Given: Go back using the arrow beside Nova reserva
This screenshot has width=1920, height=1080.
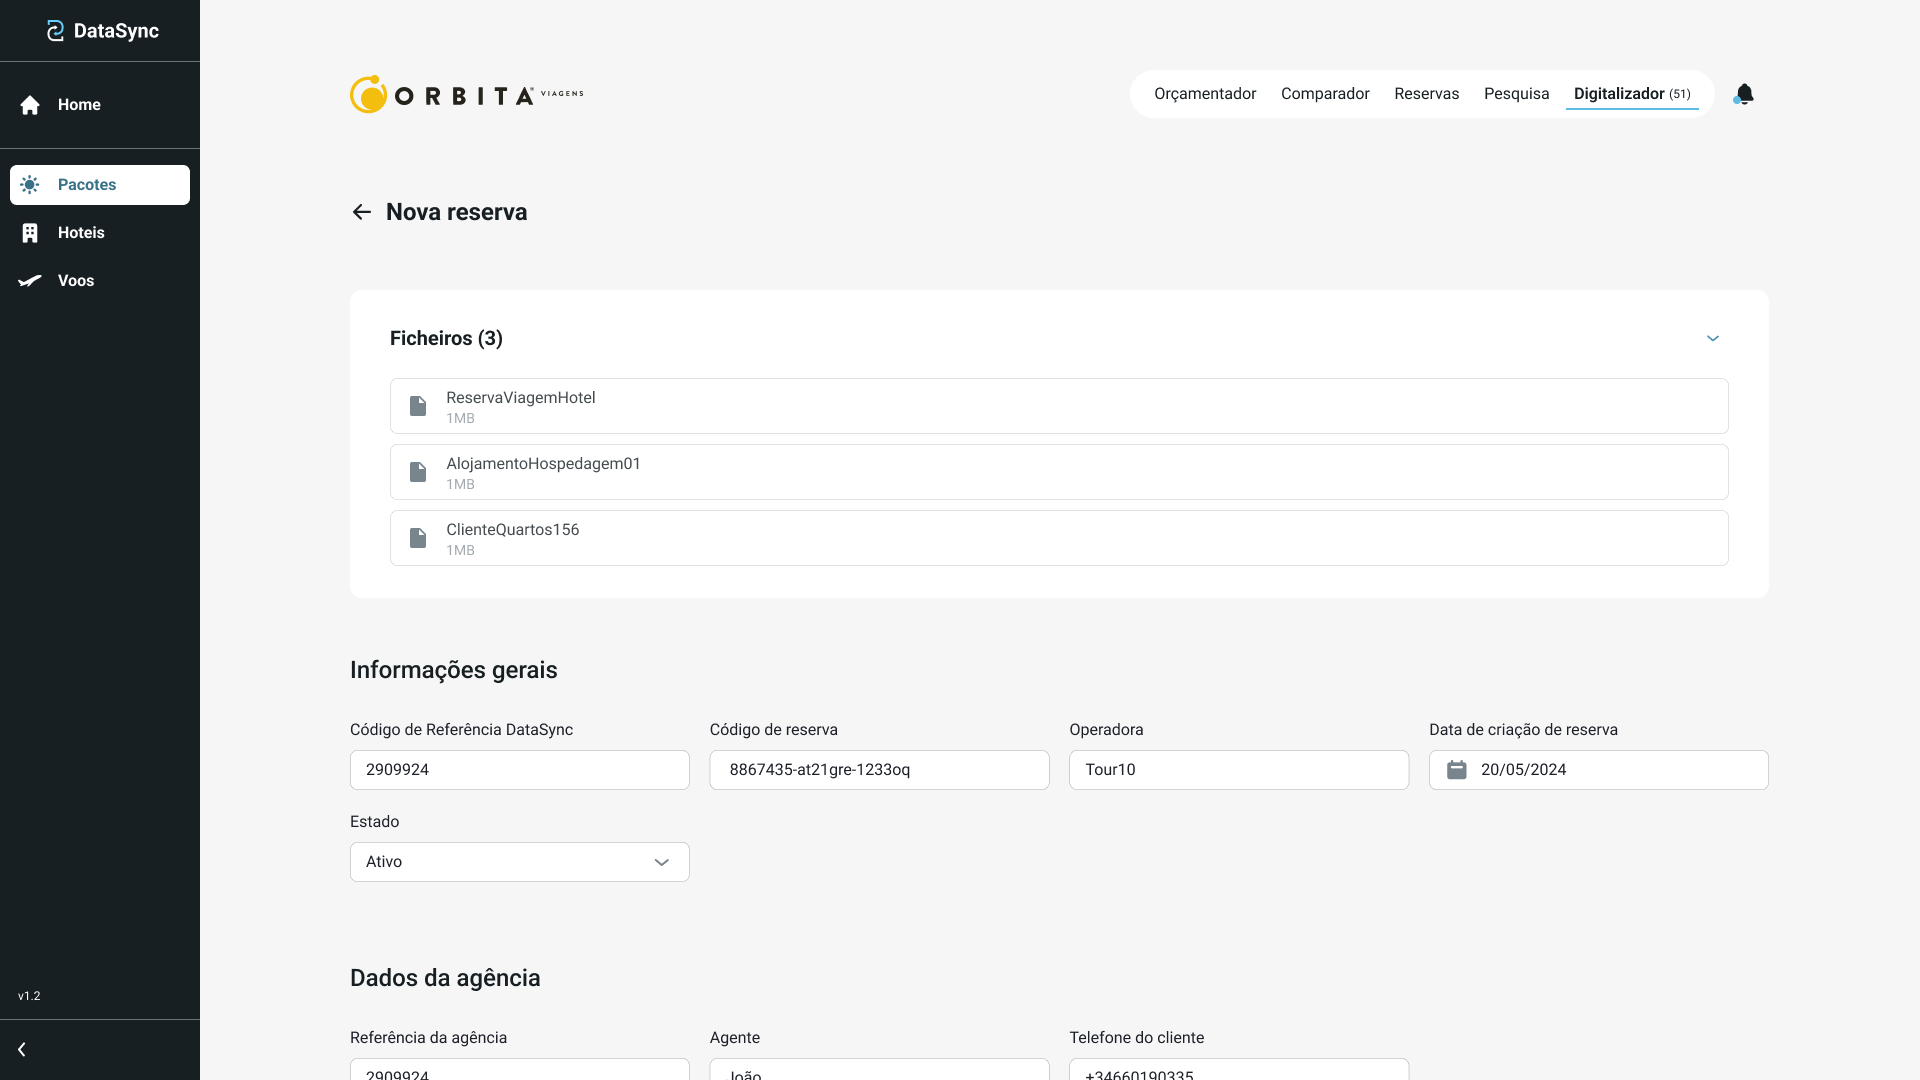Looking at the screenshot, I should [x=362, y=212].
